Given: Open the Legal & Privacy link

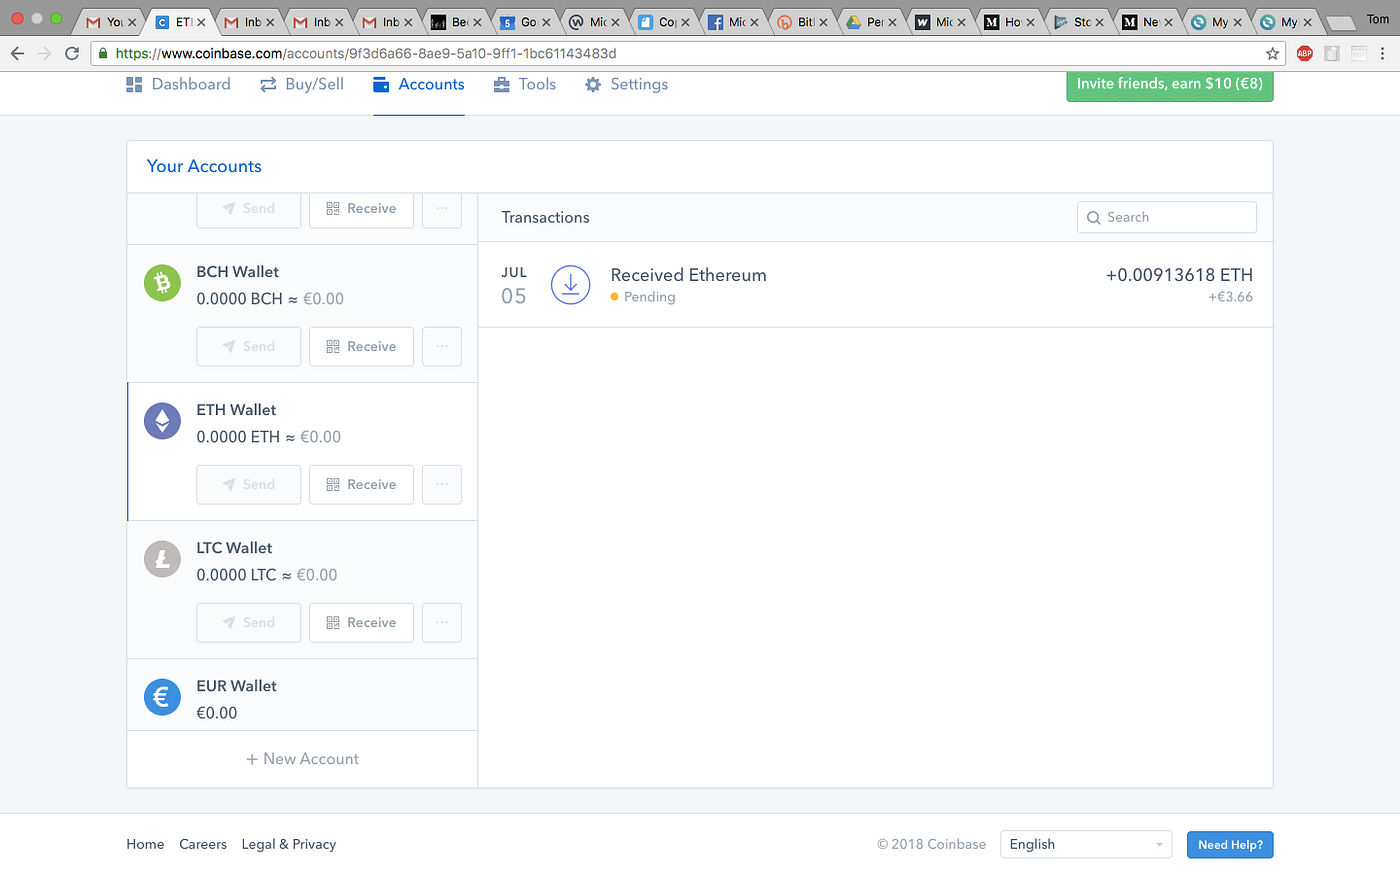Looking at the screenshot, I should [x=289, y=845].
